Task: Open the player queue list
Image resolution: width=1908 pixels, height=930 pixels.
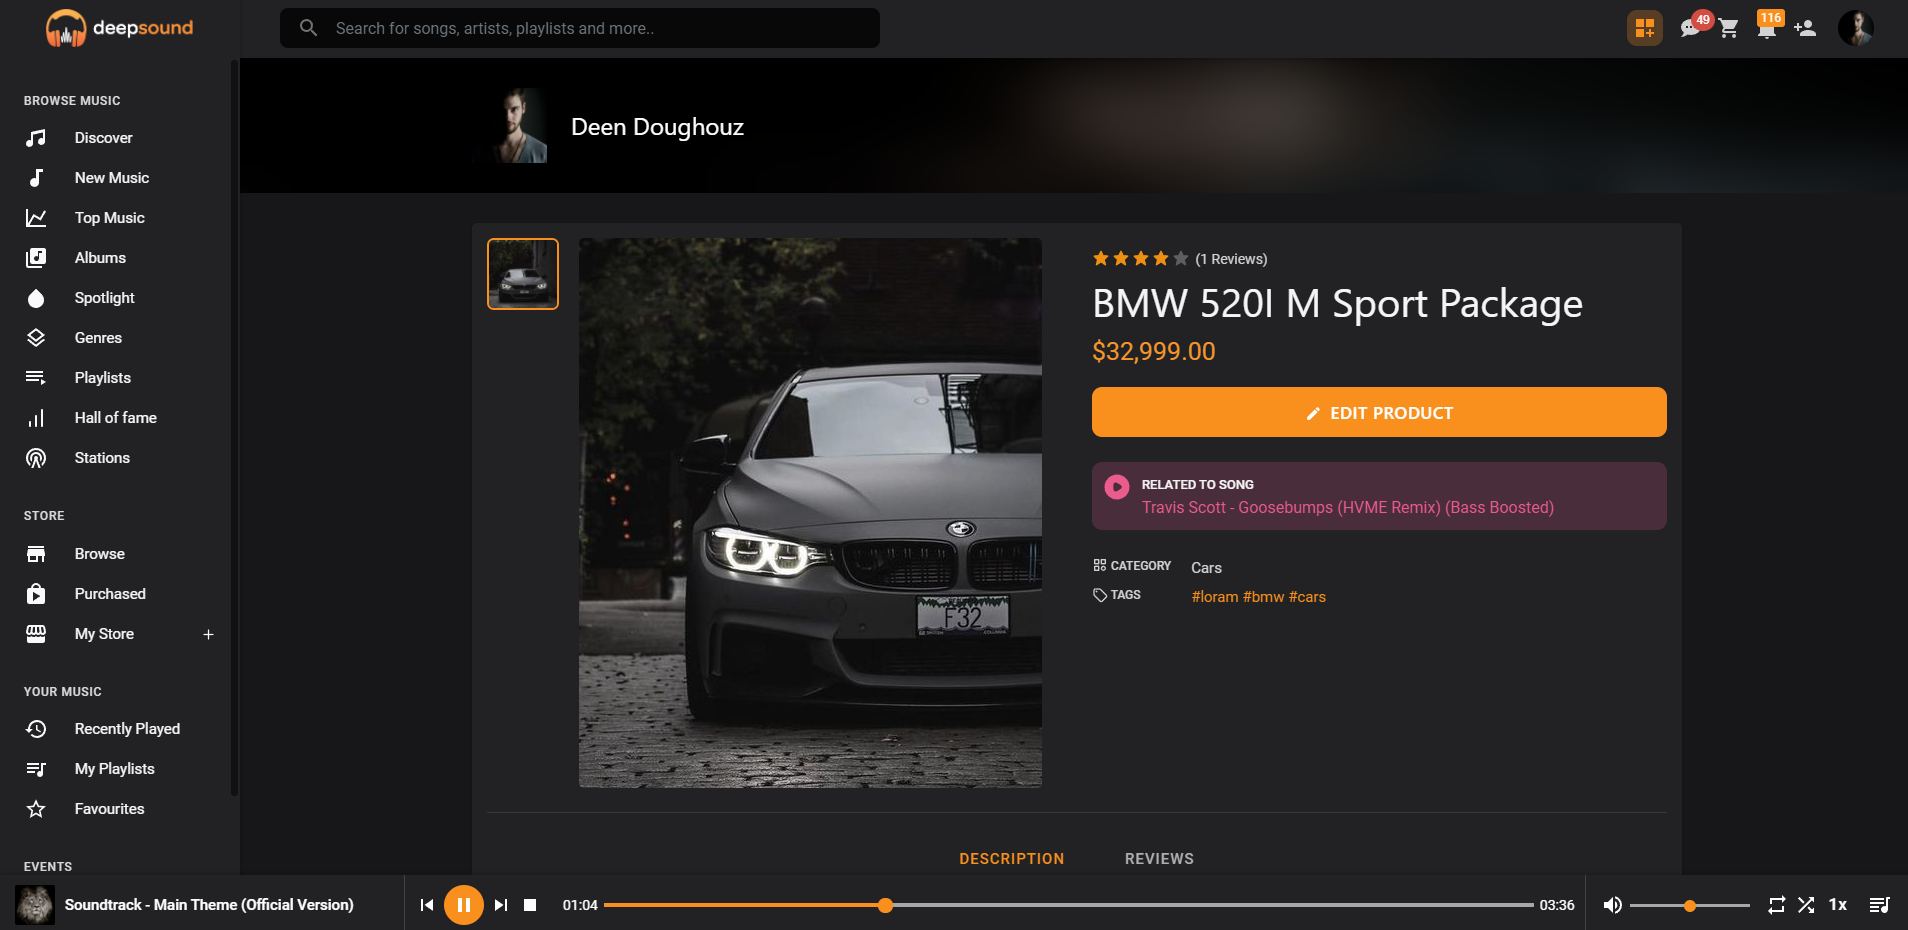Action: tap(1879, 905)
